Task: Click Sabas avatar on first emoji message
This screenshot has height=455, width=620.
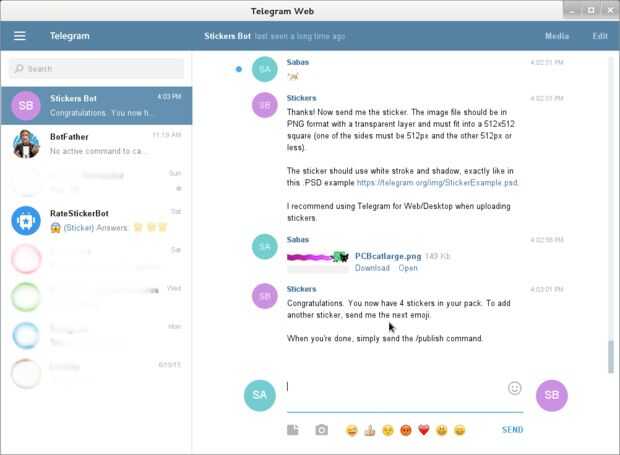Action: click(x=265, y=69)
